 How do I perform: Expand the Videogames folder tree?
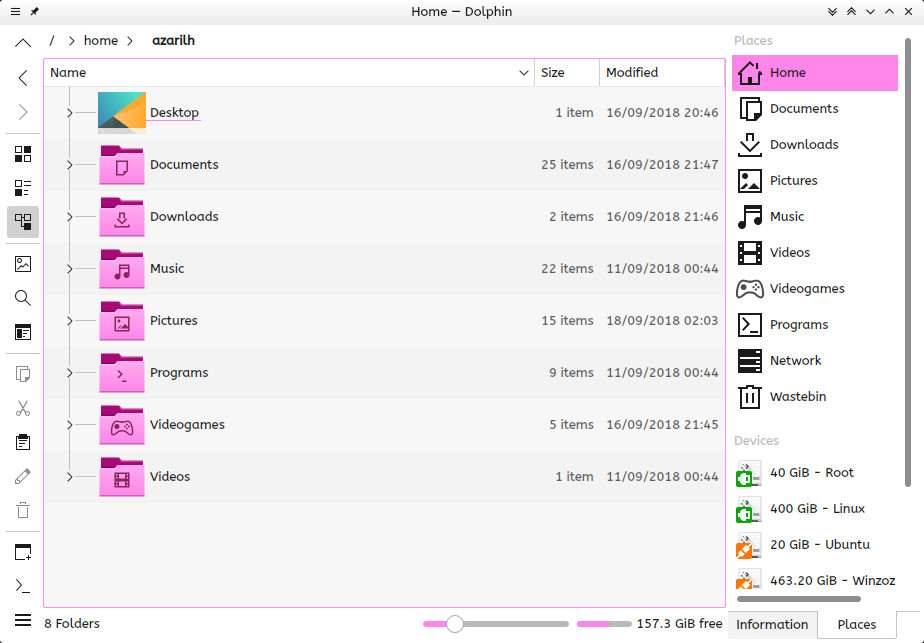(70, 424)
